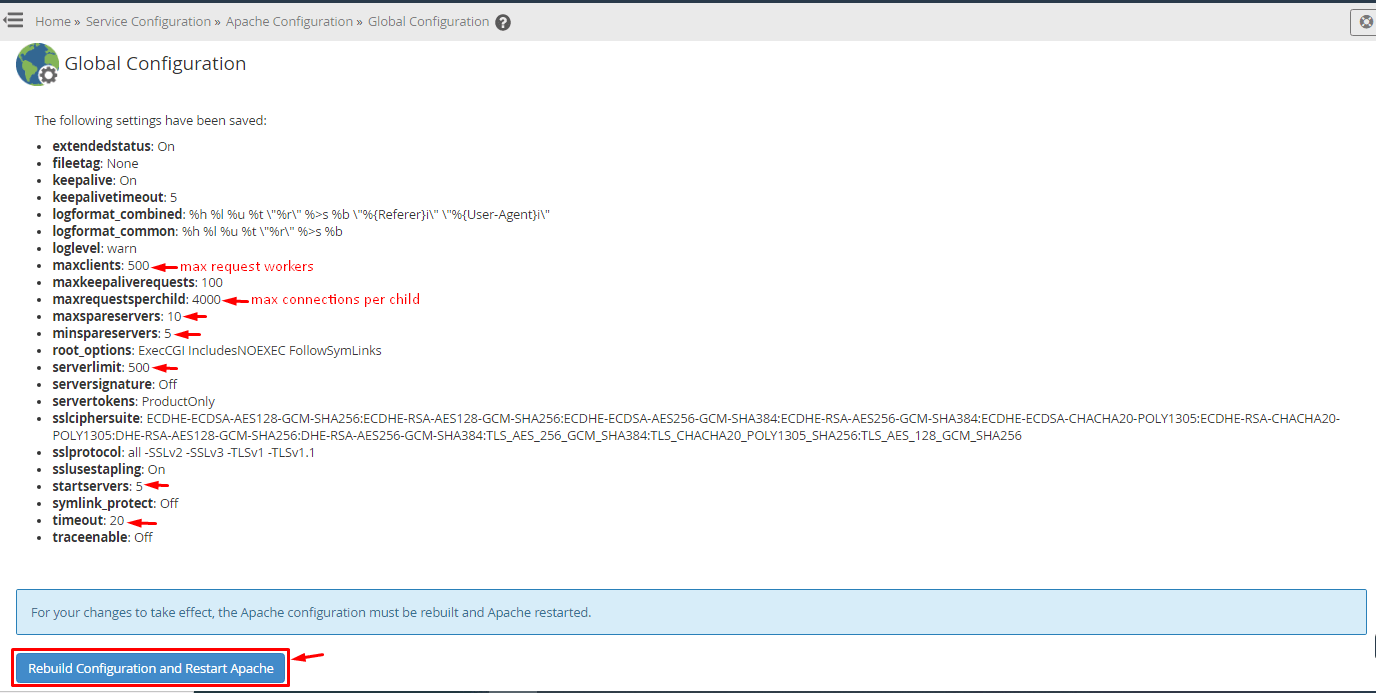
Task: Click the Global Configuration breadcrumb link
Action: (429, 21)
